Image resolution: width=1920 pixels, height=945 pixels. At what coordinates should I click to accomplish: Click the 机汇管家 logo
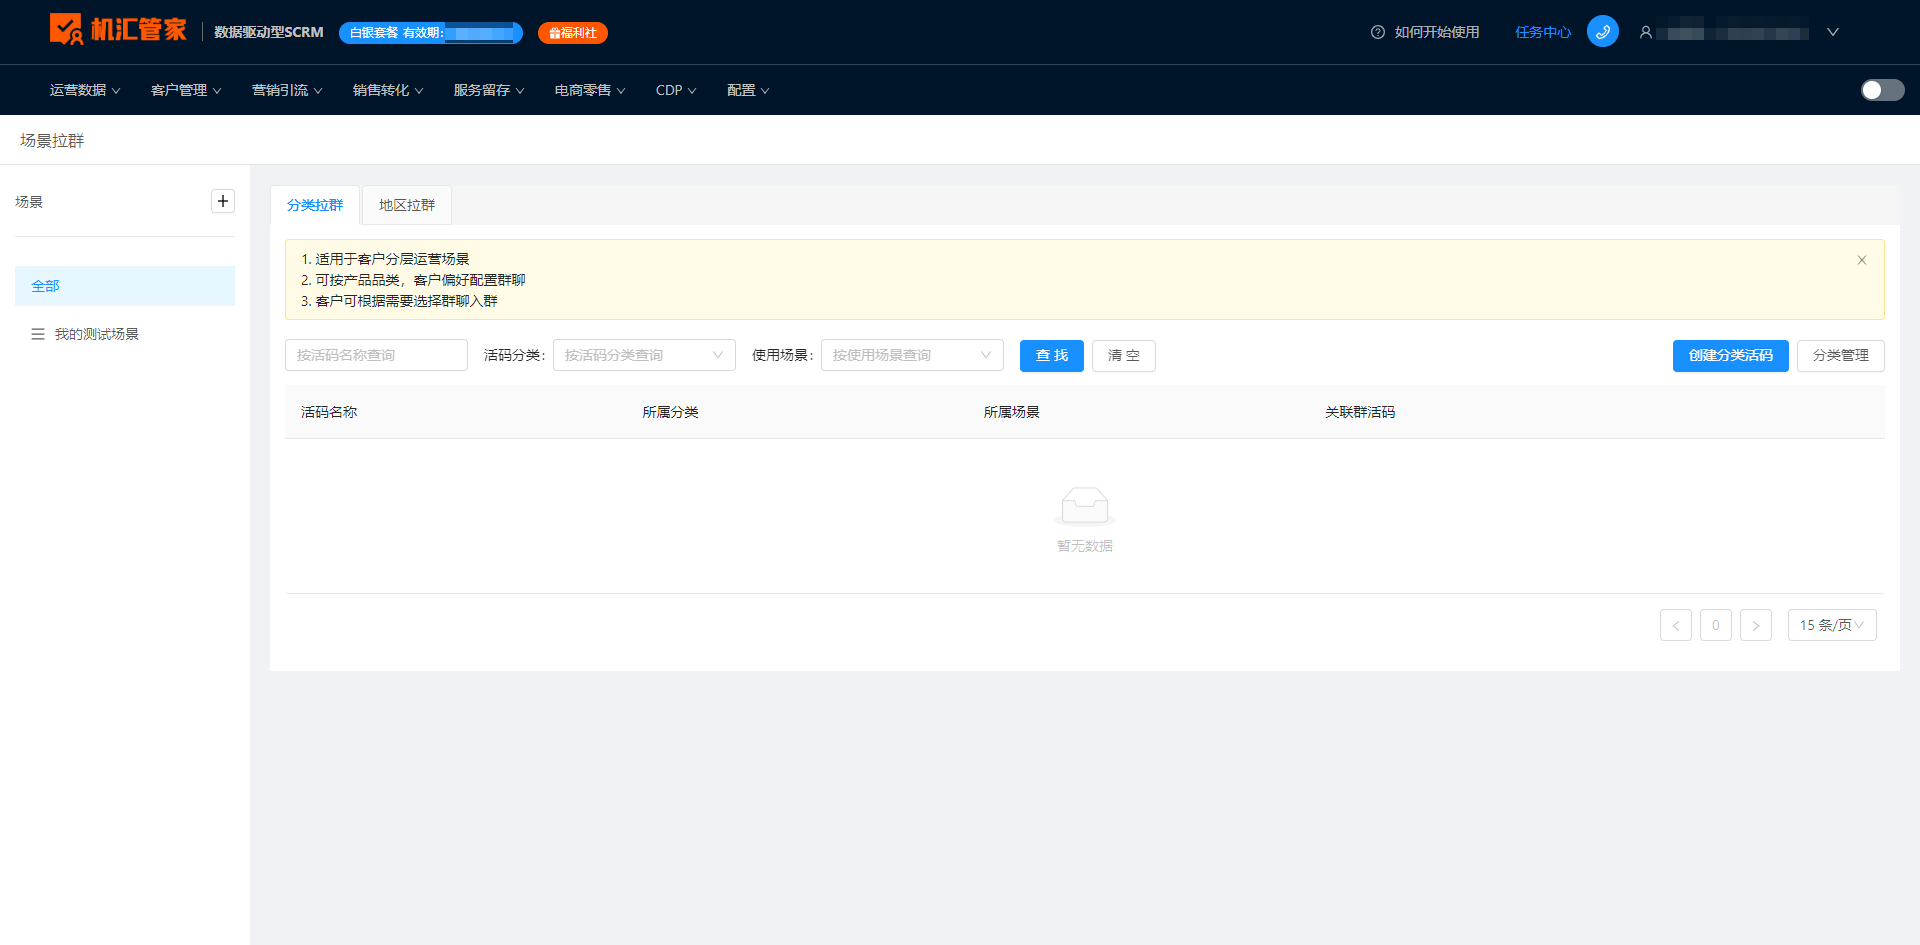pyautogui.click(x=118, y=29)
